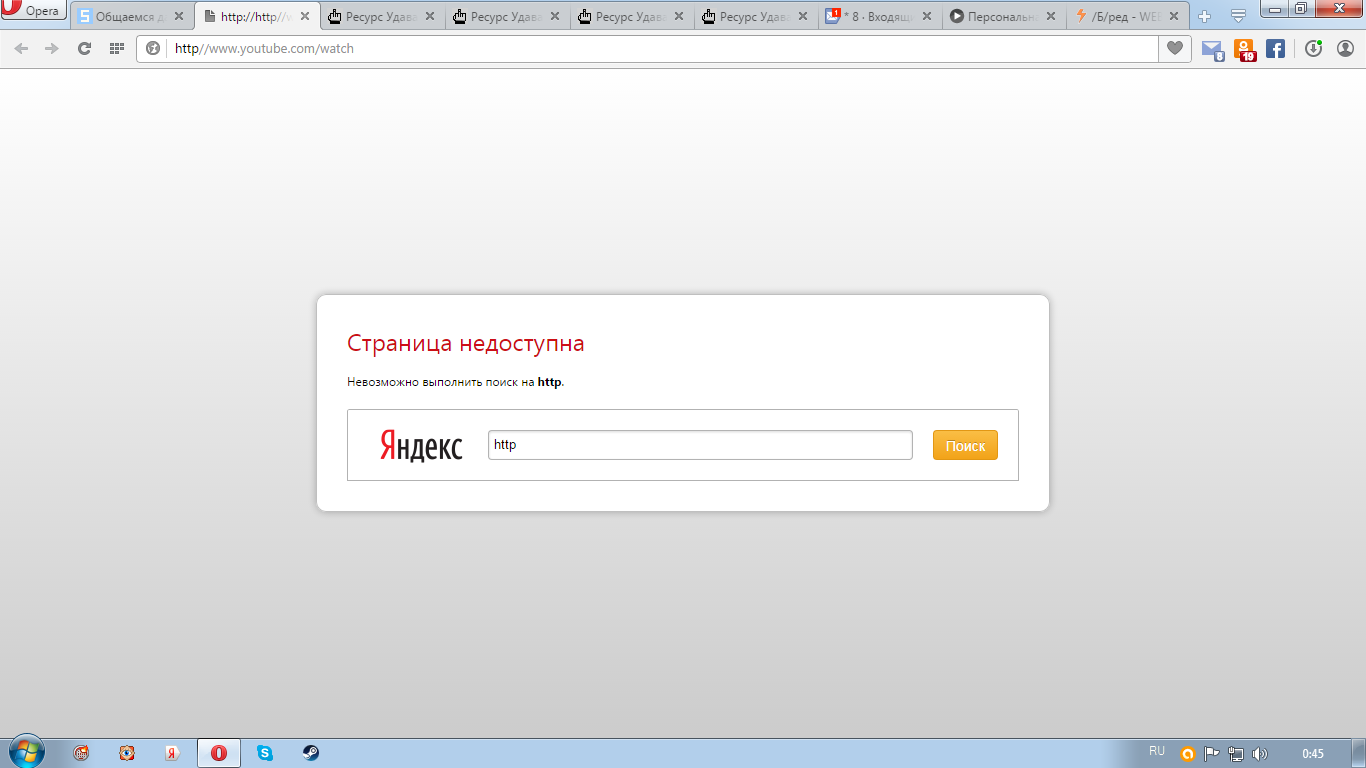Switch to the Общаемся tab

point(125,17)
